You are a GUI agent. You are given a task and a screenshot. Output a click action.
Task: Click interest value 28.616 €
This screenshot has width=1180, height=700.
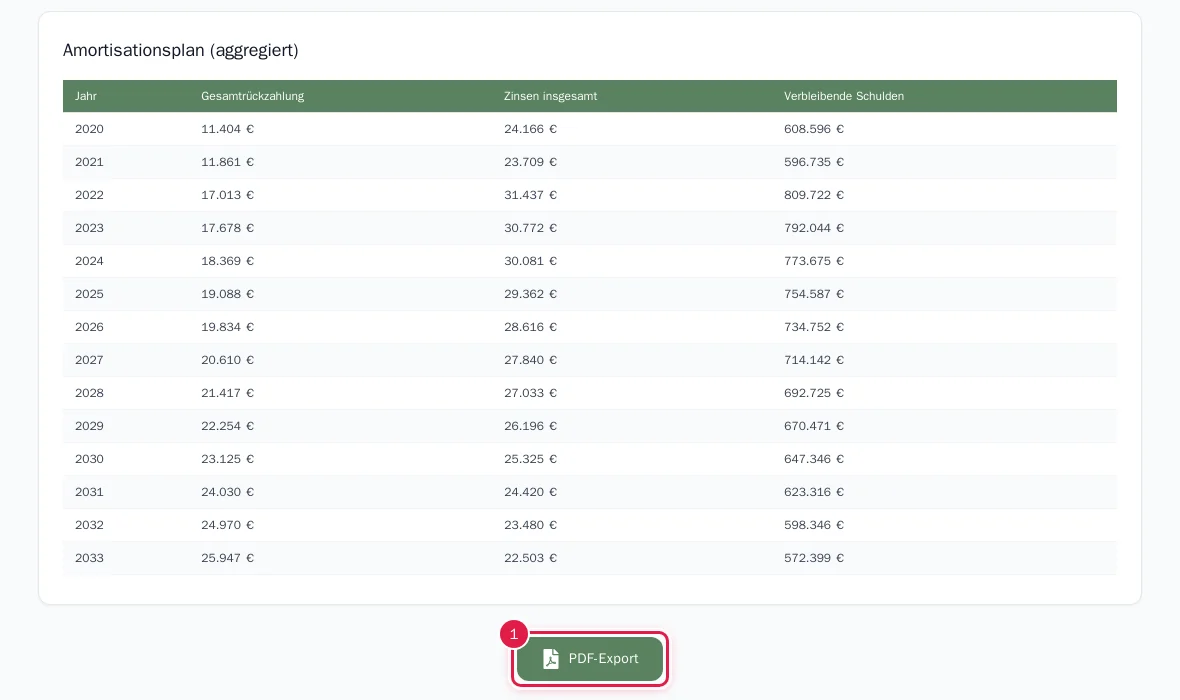point(531,327)
